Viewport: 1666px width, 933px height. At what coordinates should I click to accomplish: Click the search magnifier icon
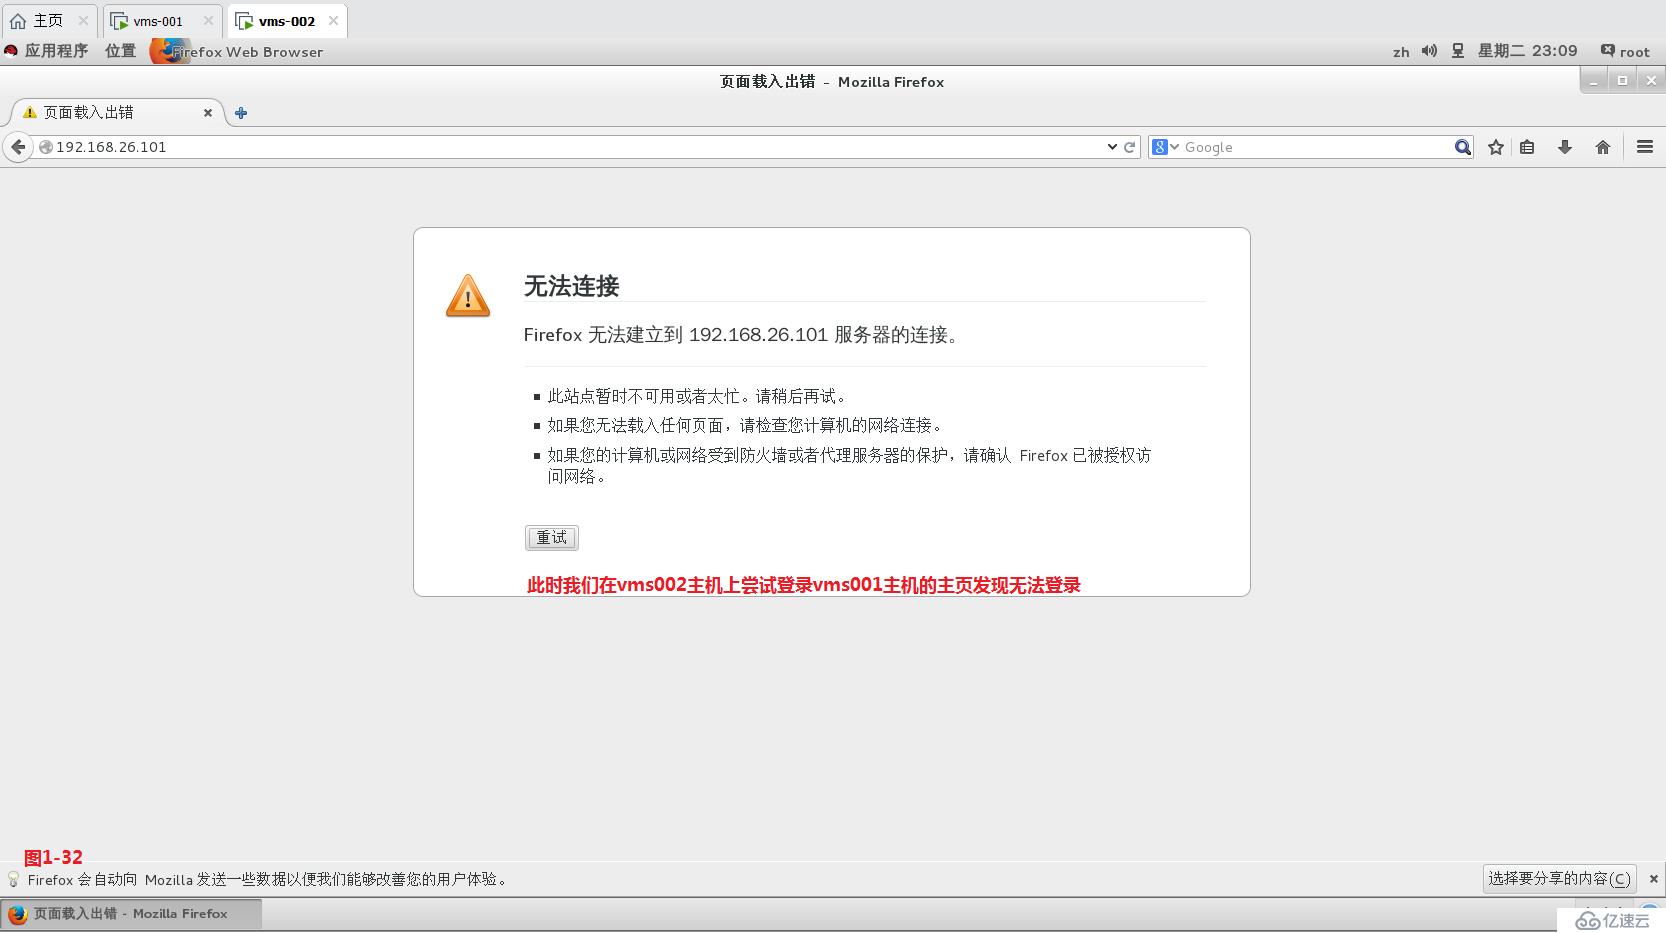tap(1462, 147)
